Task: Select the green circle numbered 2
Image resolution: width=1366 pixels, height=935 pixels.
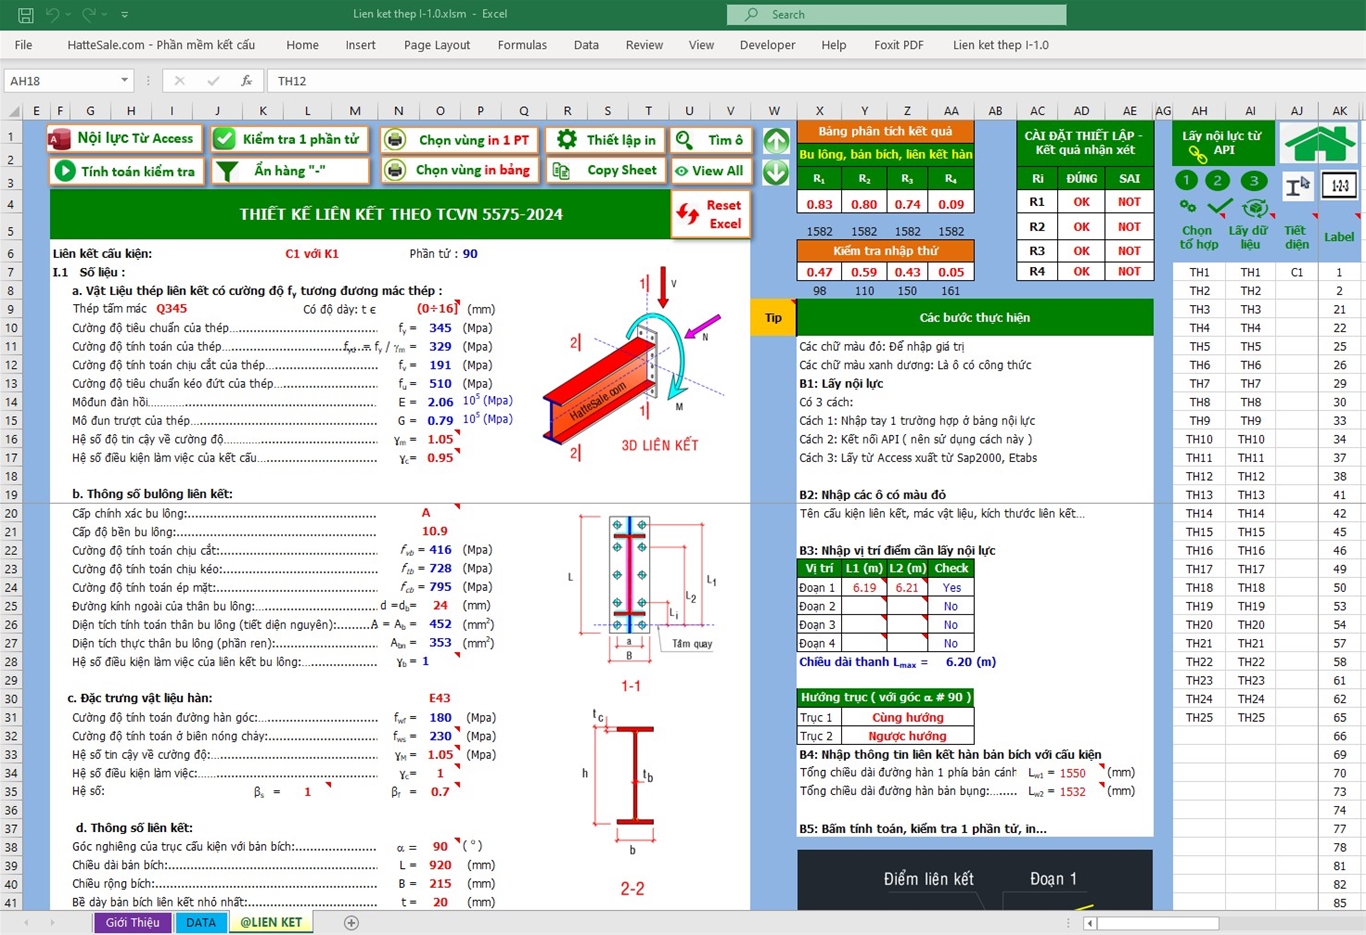Action: point(1217,181)
